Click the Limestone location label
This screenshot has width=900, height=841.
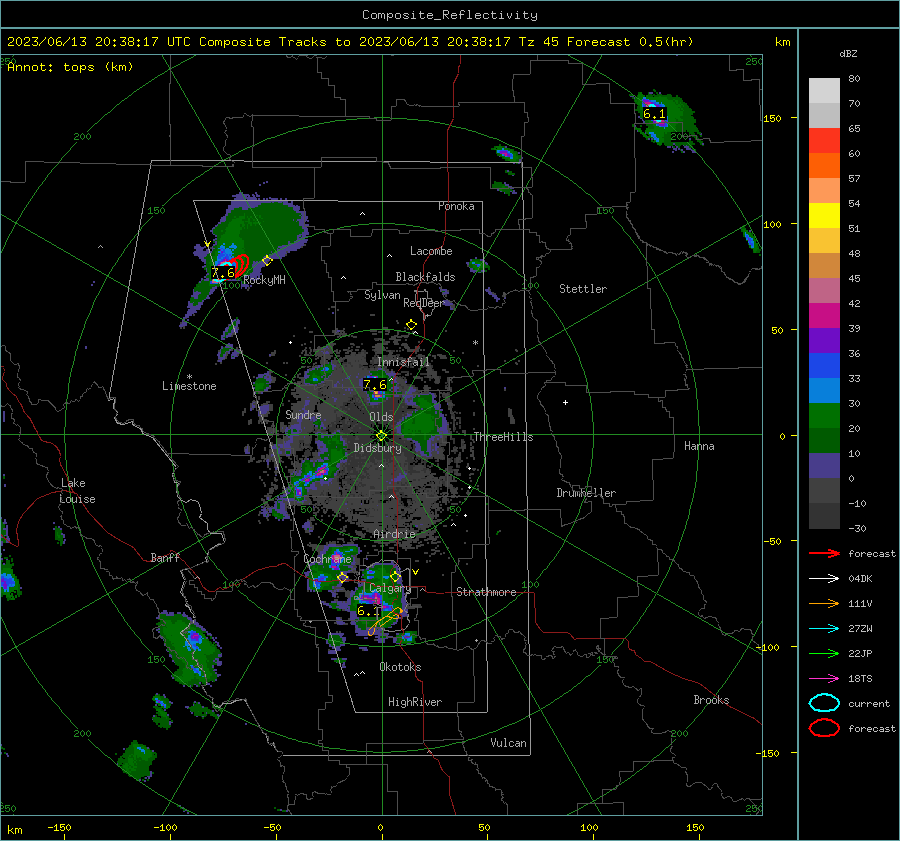pyautogui.click(x=189, y=386)
